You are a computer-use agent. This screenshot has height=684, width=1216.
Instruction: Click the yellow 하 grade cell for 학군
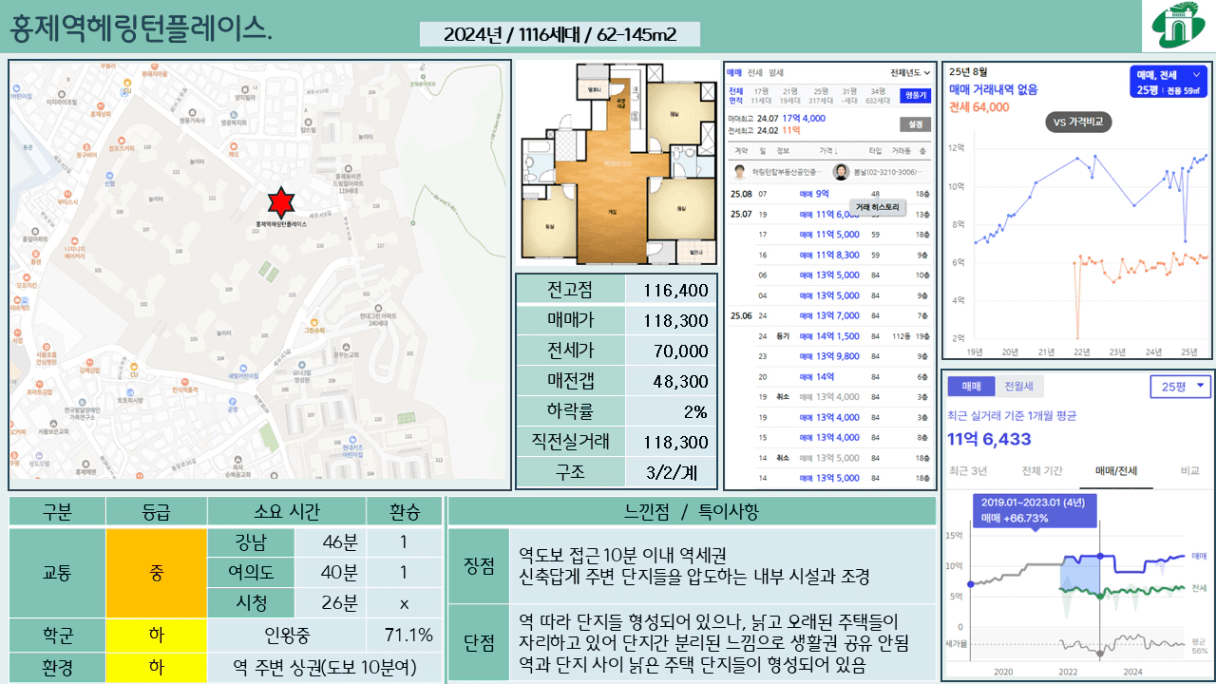pyautogui.click(x=156, y=635)
